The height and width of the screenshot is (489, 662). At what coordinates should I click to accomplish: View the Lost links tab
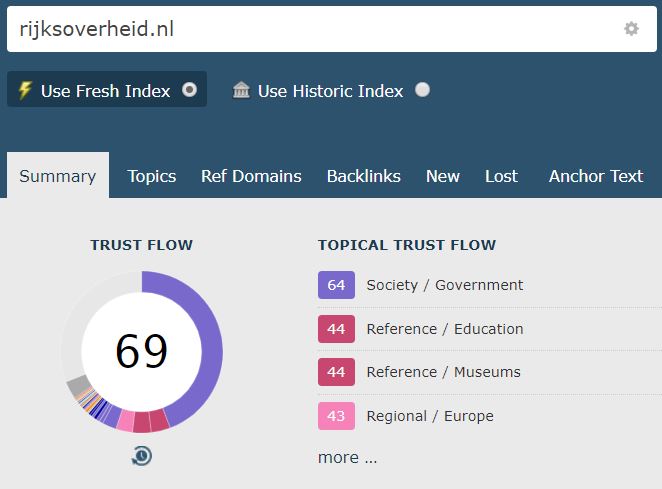(501, 176)
